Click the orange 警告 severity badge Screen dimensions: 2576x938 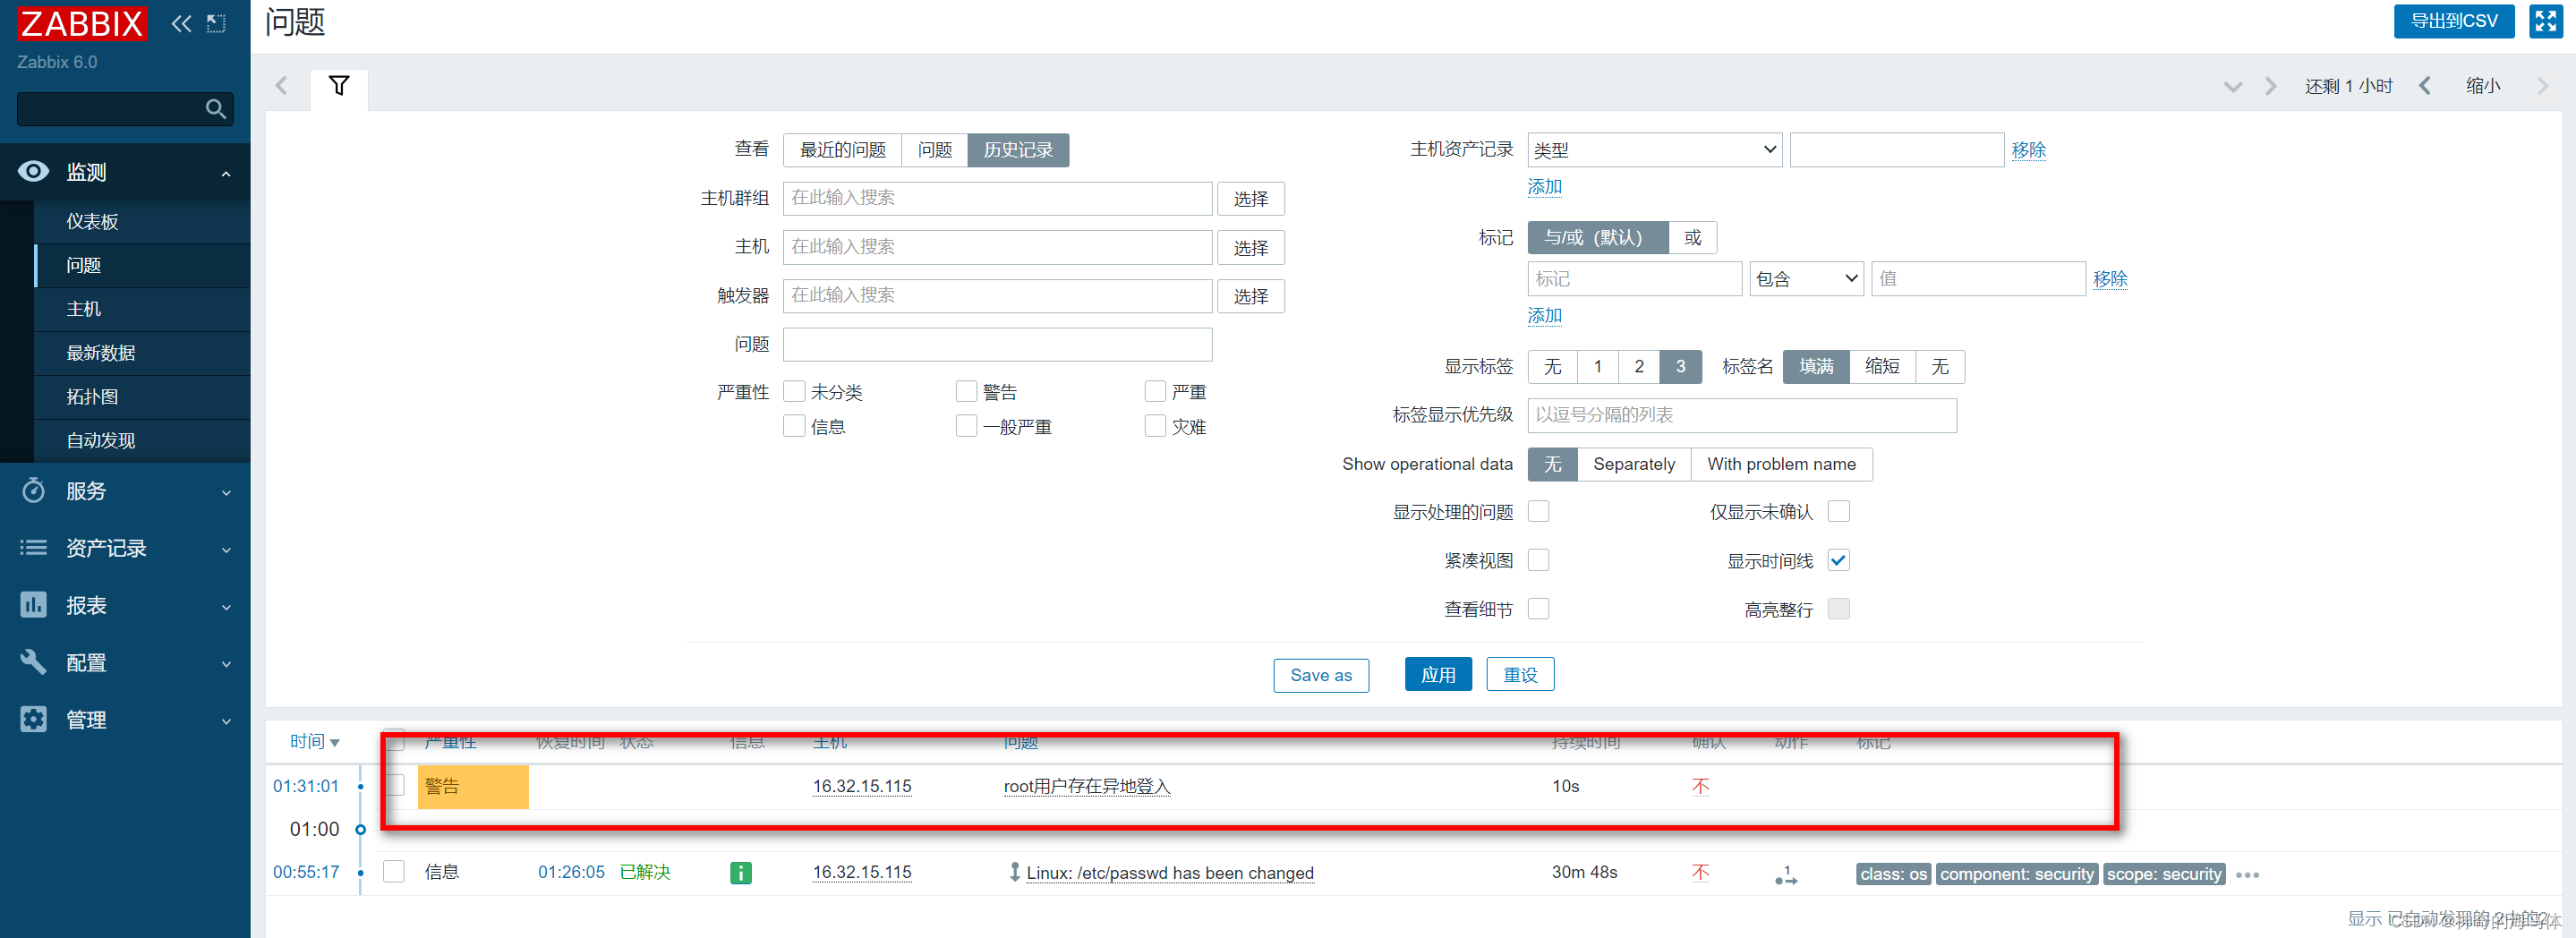[x=472, y=786]
